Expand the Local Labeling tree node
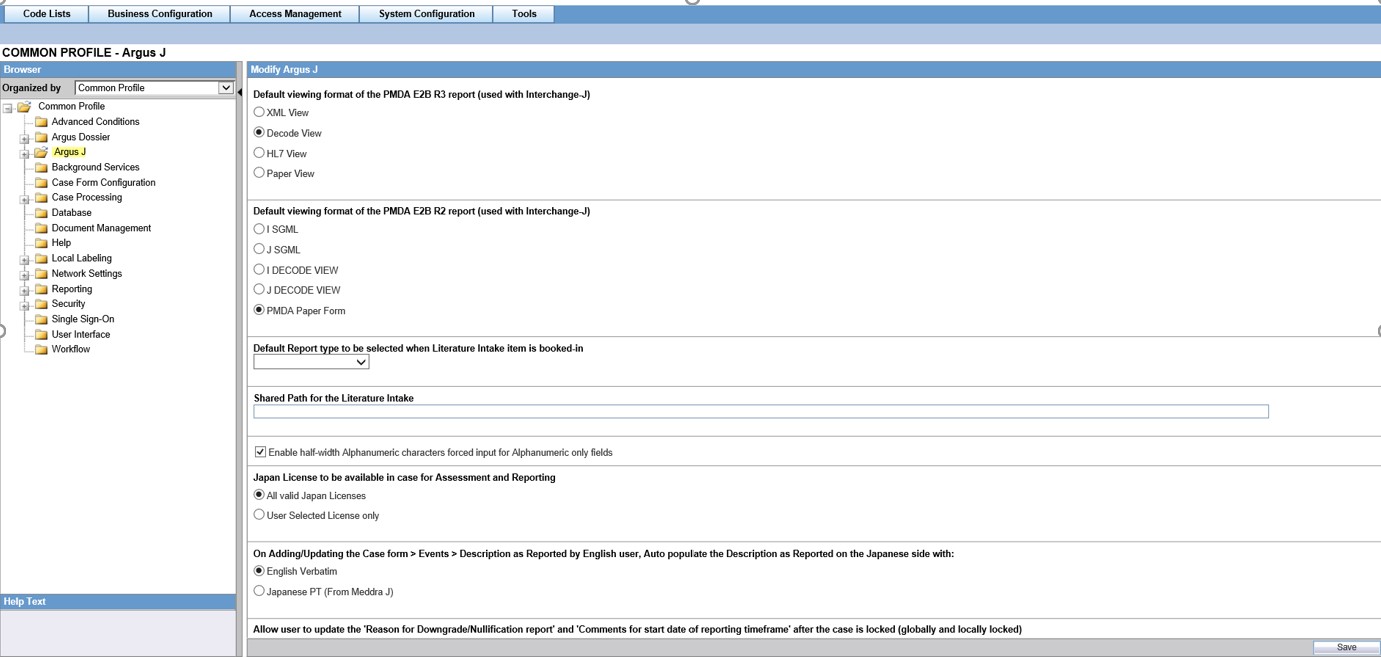Screen dimensions: 1381x657 (25, 260)
